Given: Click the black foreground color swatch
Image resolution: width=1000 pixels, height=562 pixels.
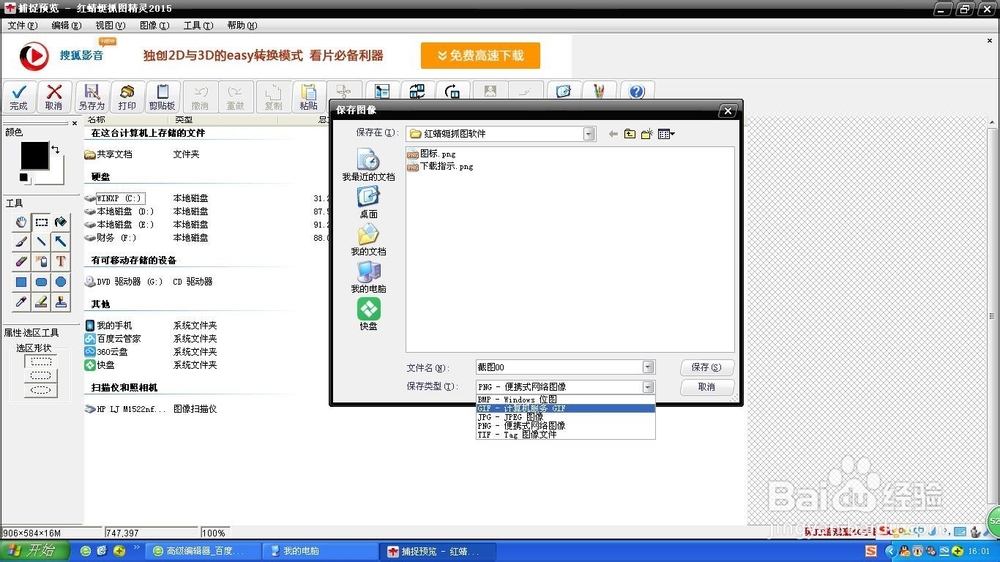Looking at the screenshot, I should [34, 156].
